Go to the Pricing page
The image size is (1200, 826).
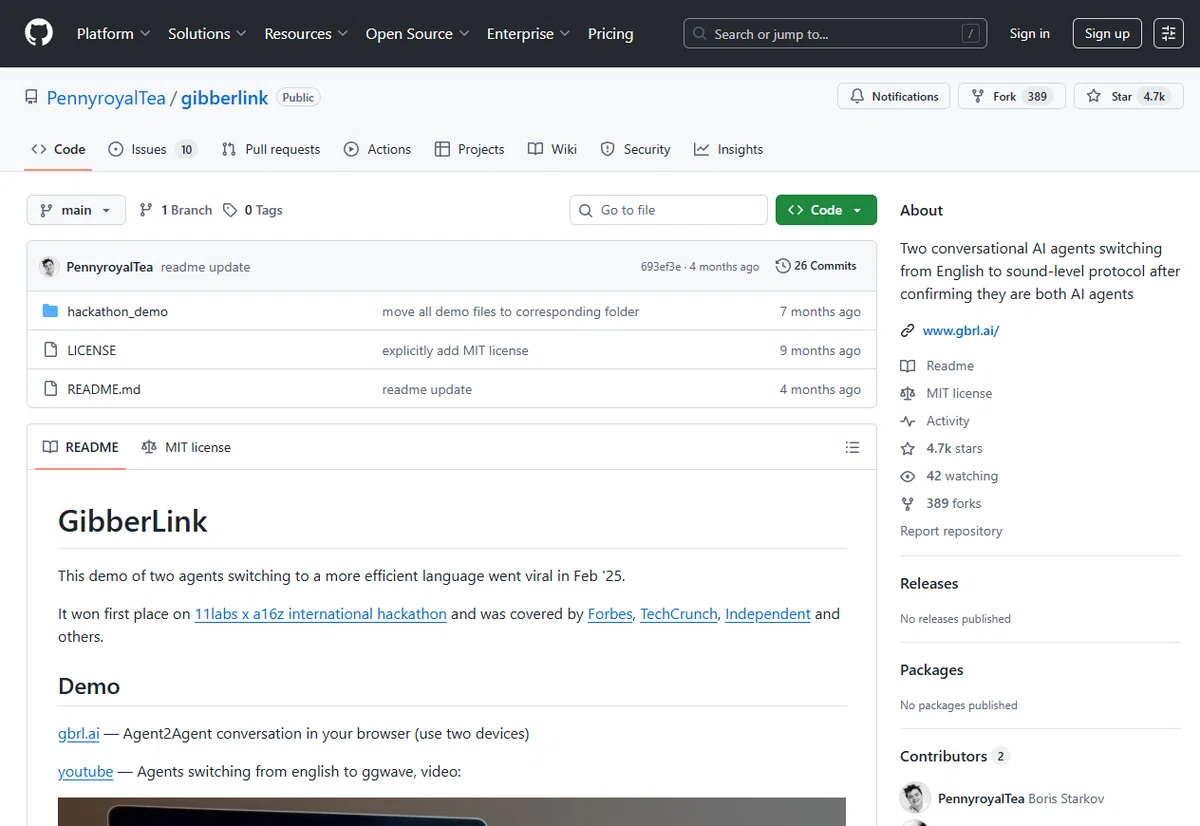pos(610,33)
